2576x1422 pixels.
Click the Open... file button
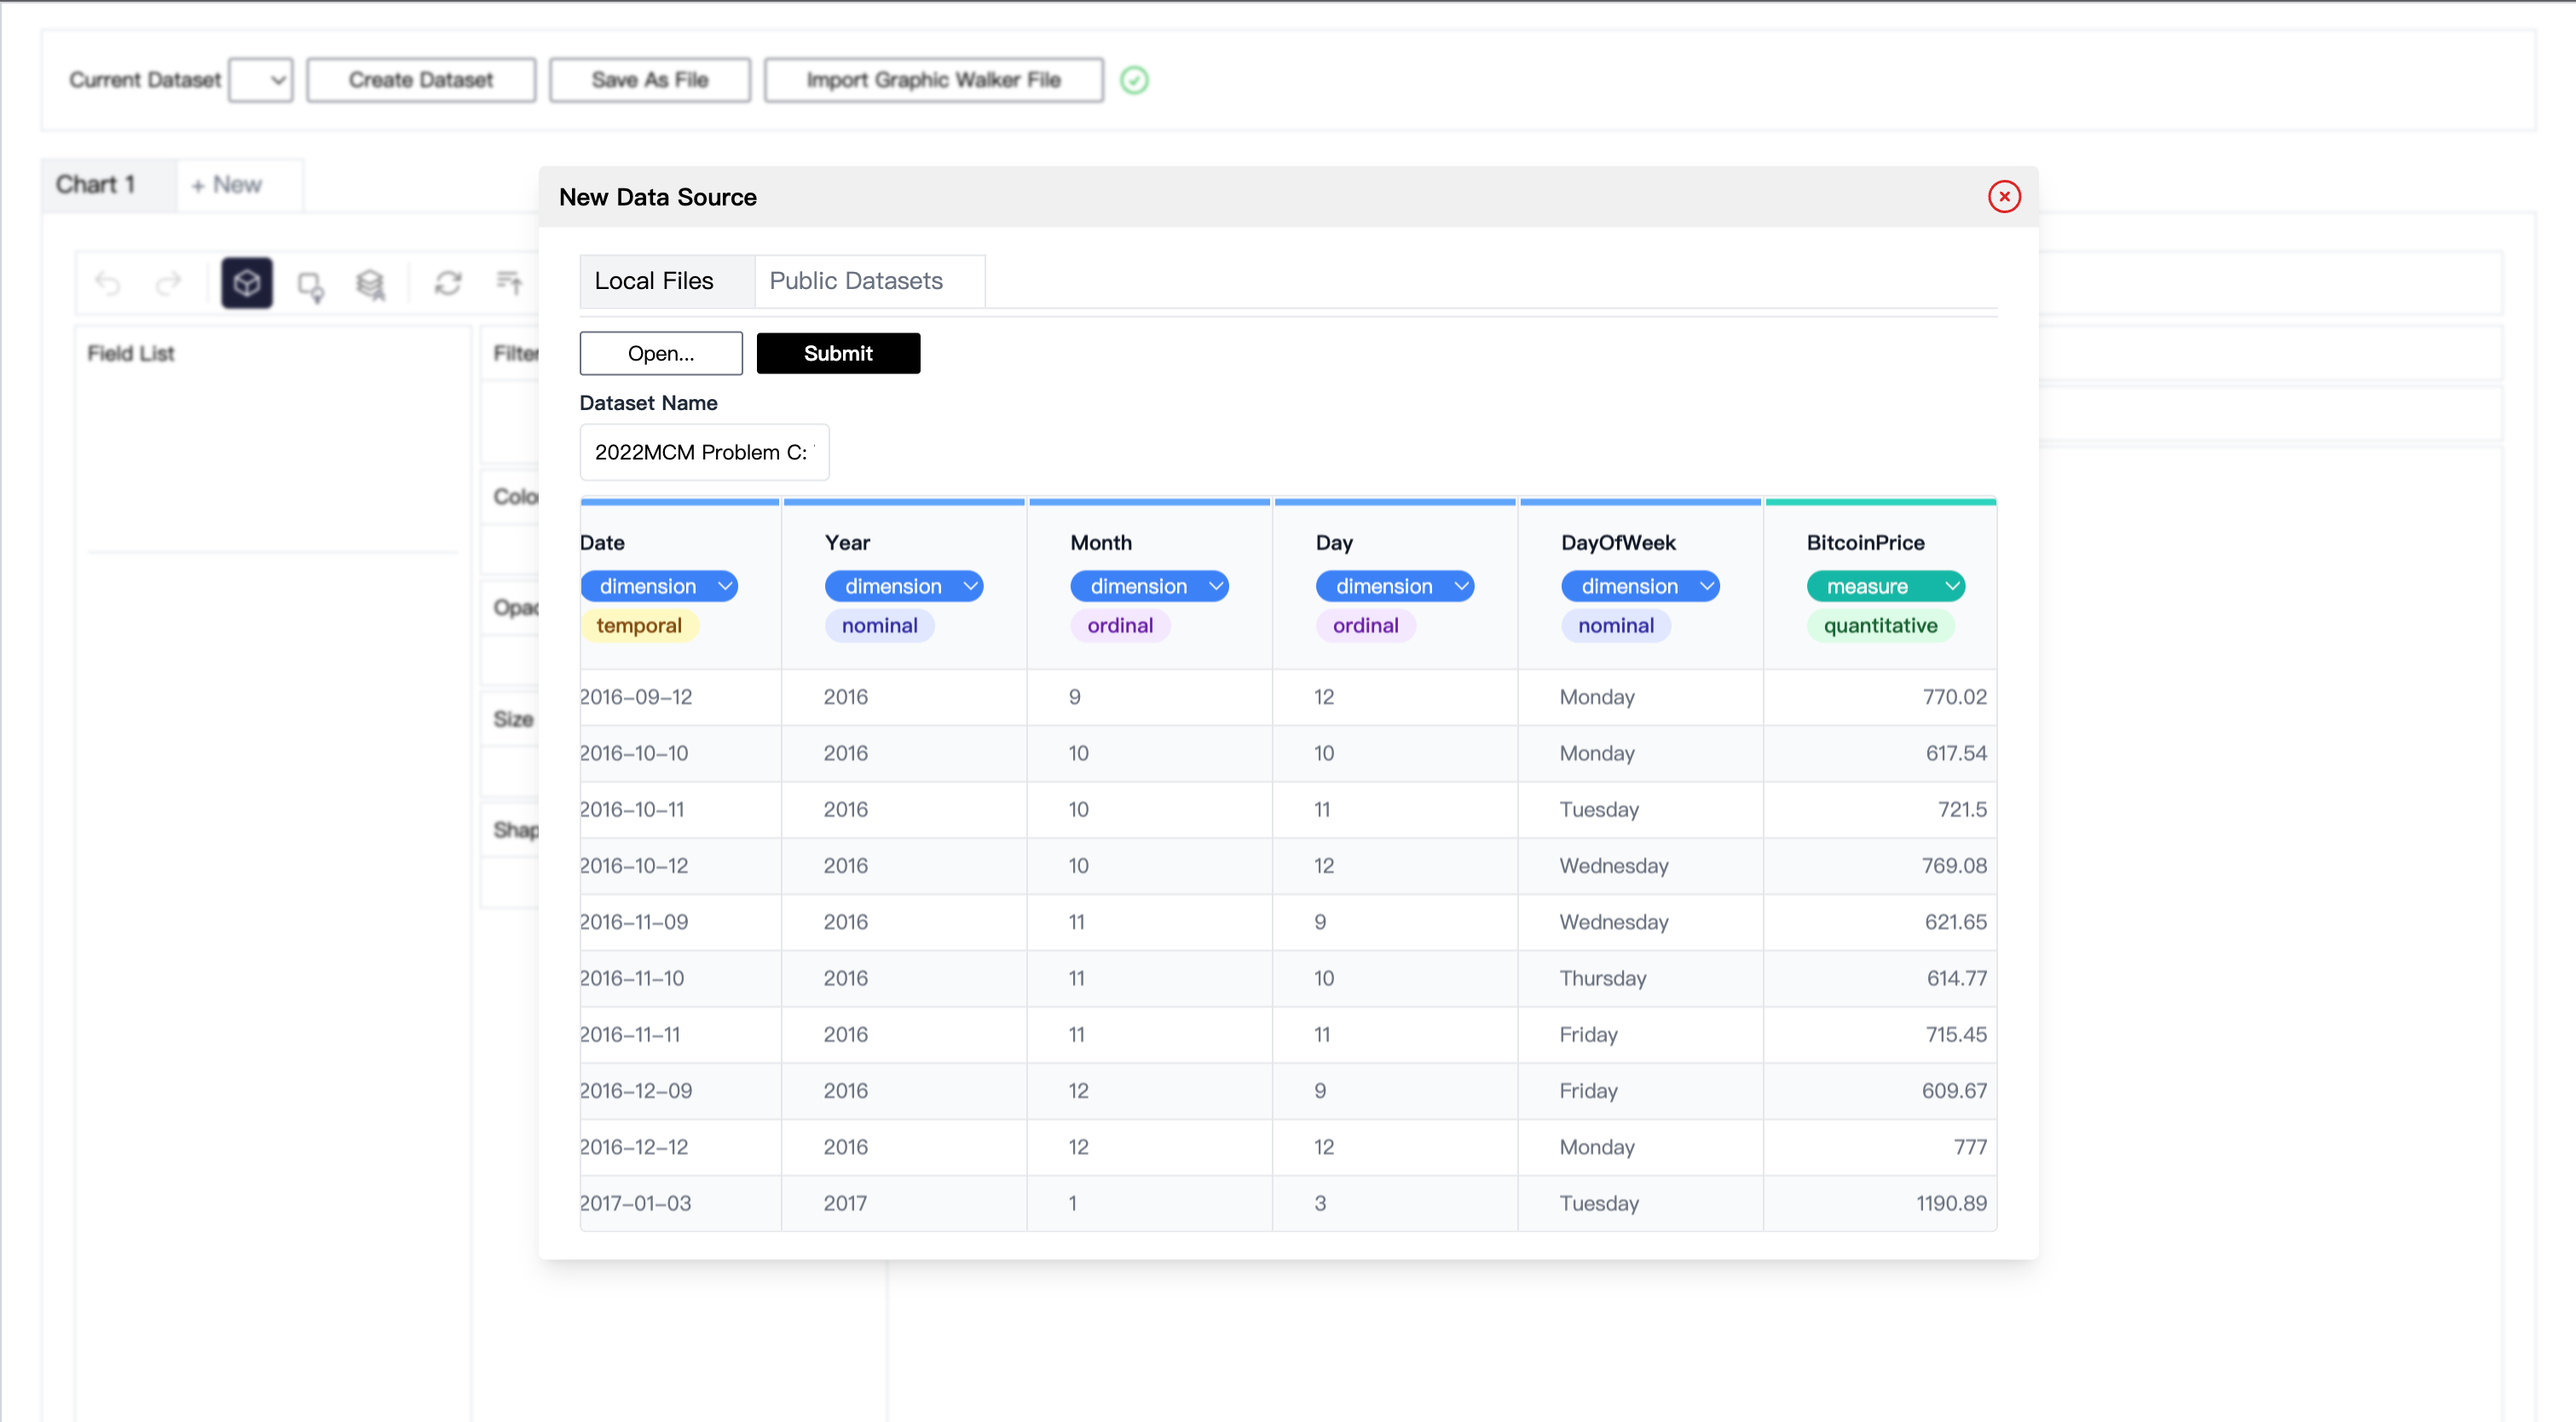click(661, 354)
